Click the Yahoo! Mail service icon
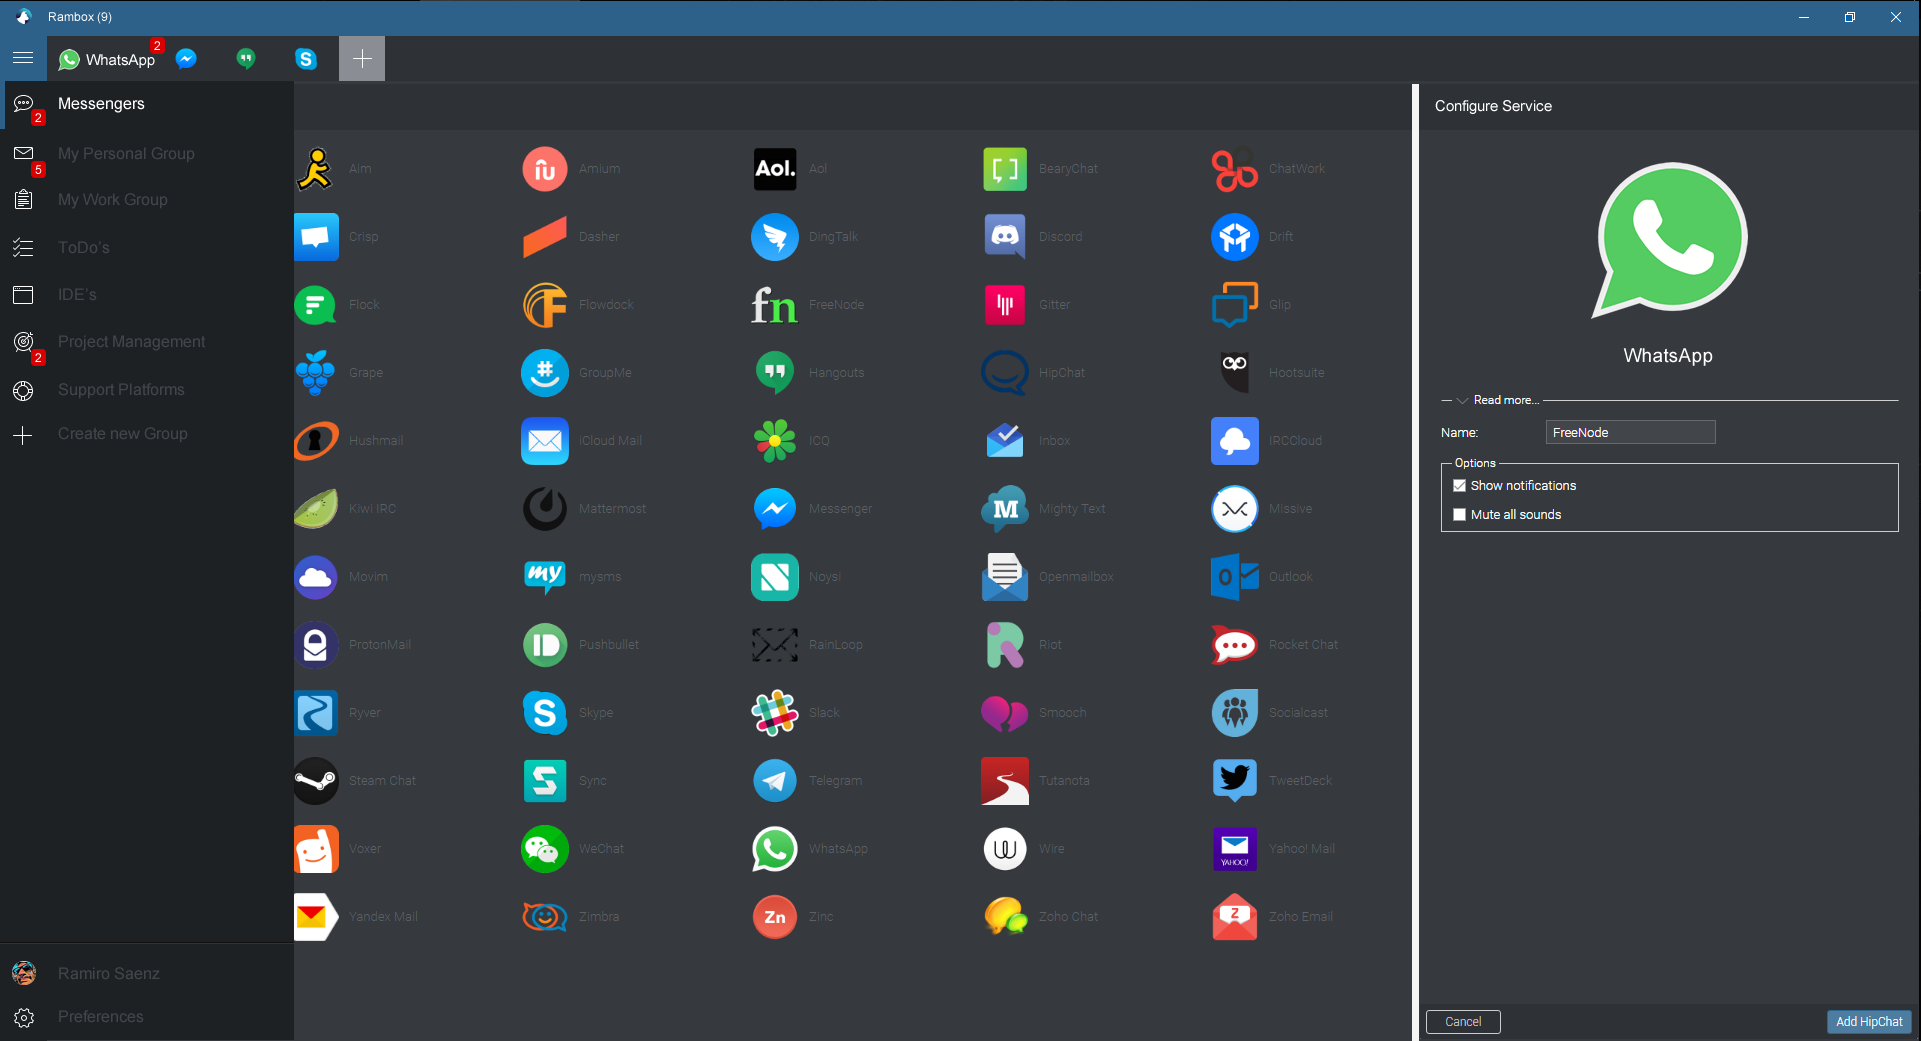Viewport: 1921px width, 1041px height. tap(1235, 849)
